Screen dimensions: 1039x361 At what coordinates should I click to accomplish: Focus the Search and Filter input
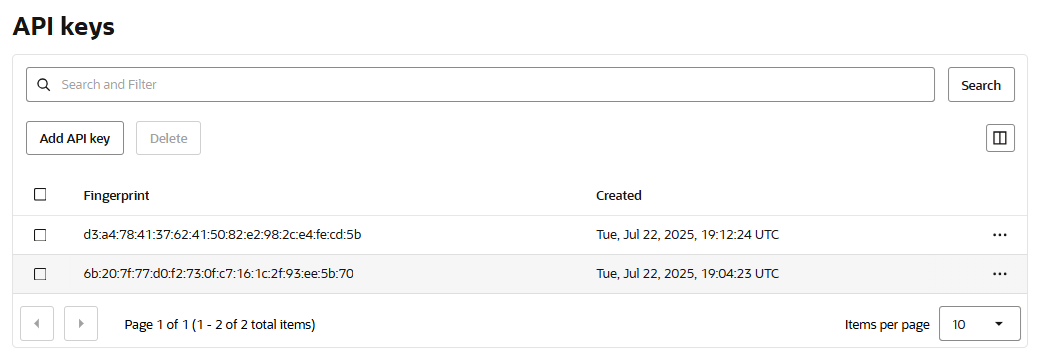pos(480,85)
